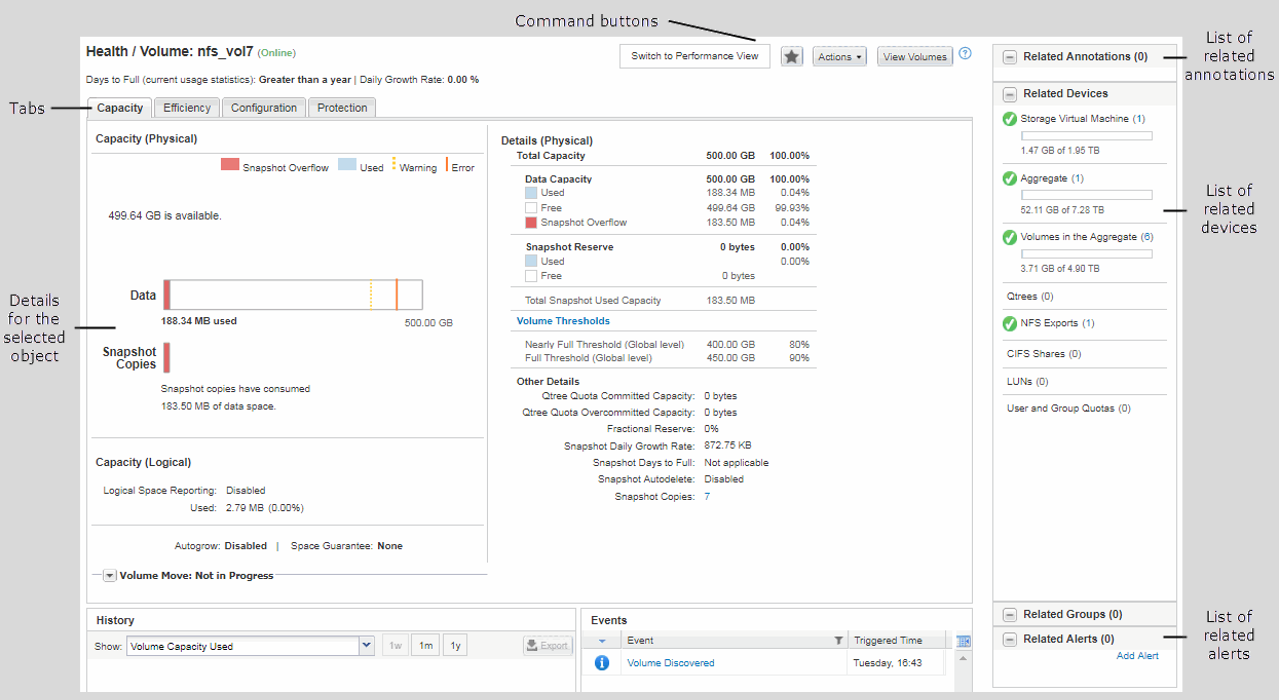Click the Add Alert link
The height and width of the screenshot is (700, 1279).
(1137, 656)
